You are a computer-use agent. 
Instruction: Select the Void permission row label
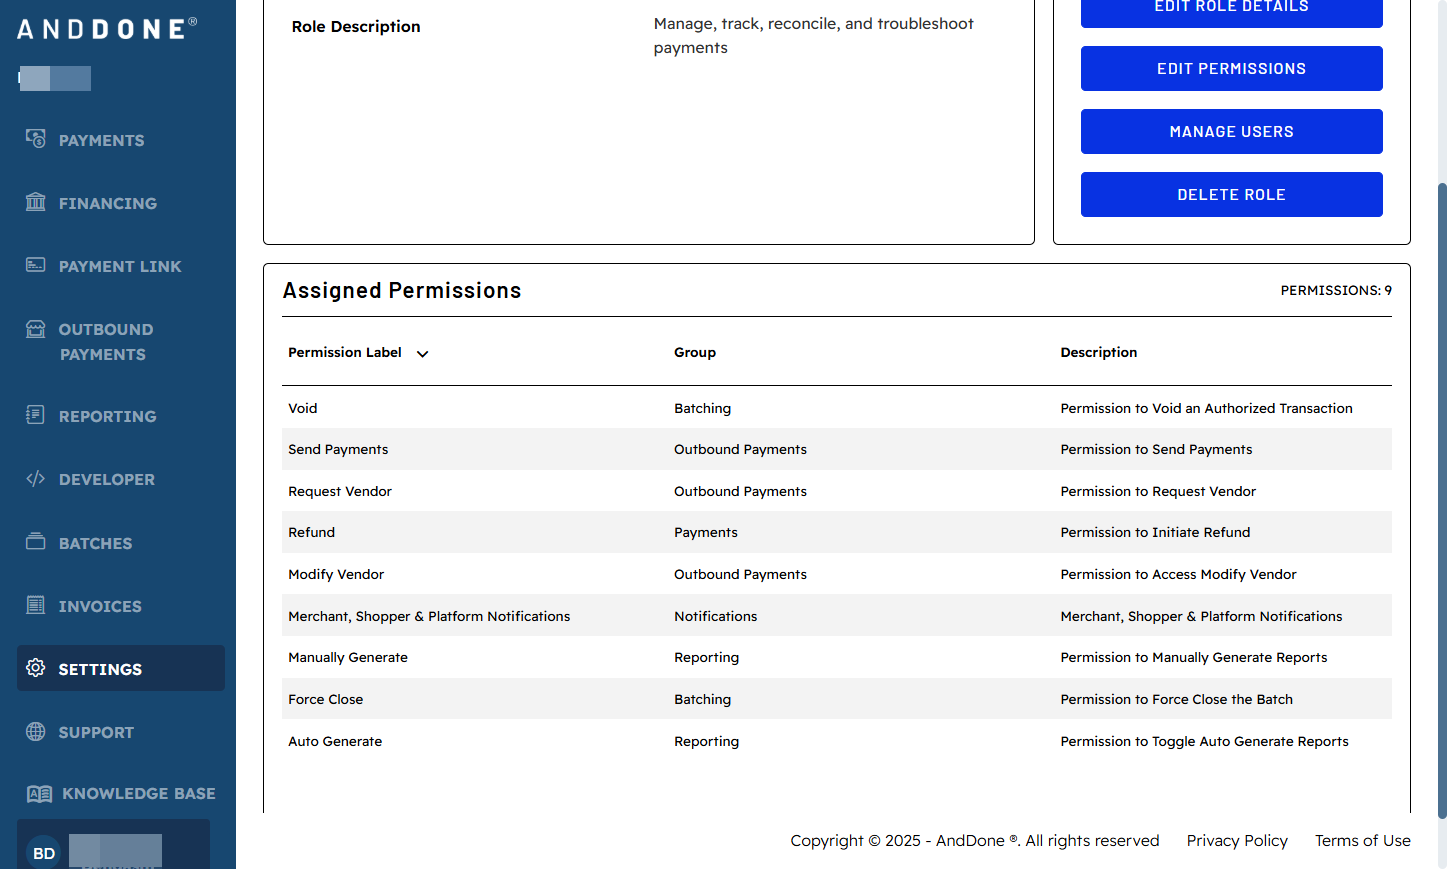[x=303, y=408]
